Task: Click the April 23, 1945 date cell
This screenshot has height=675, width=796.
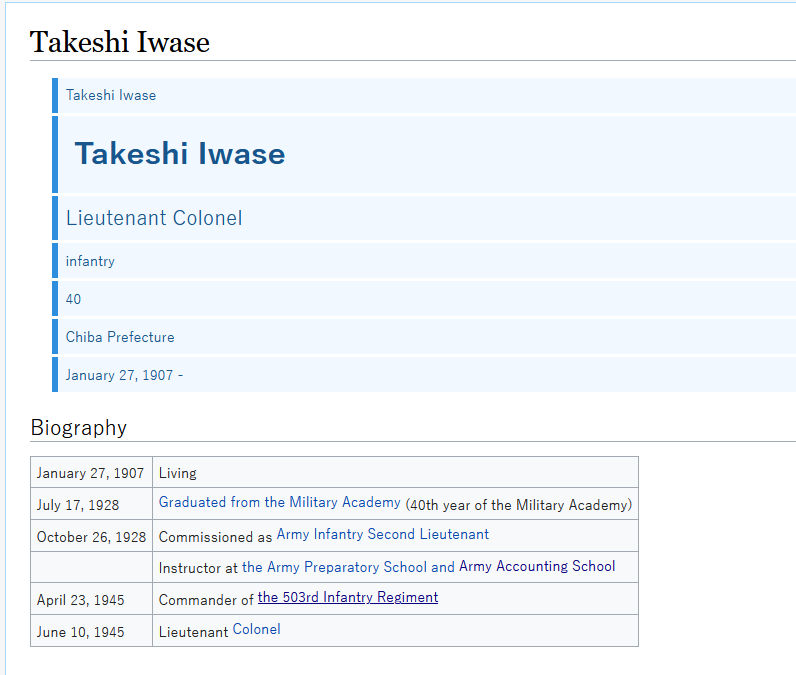Action: (81, 599)
